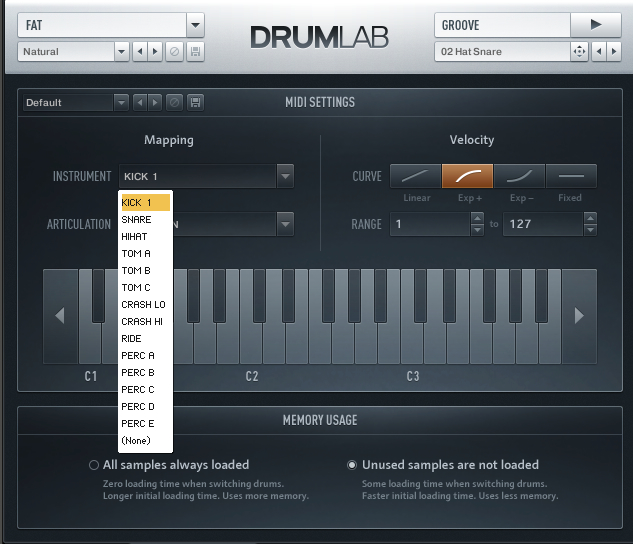Click the drag-MIDI crosshair icon beside 02 Hat Snare
633x544 pixels.
(579, 52)
